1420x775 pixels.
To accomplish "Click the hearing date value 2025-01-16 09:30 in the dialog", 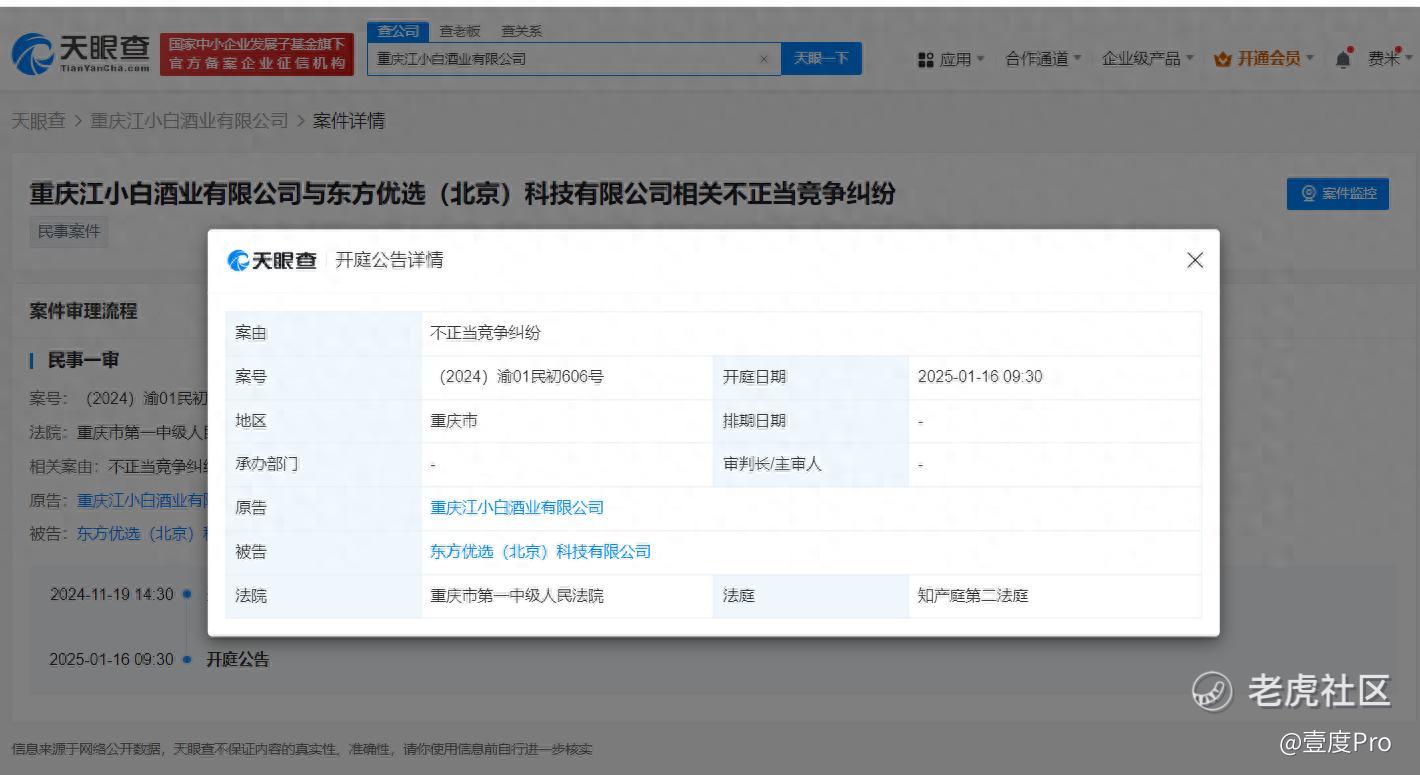I will 980,377.
